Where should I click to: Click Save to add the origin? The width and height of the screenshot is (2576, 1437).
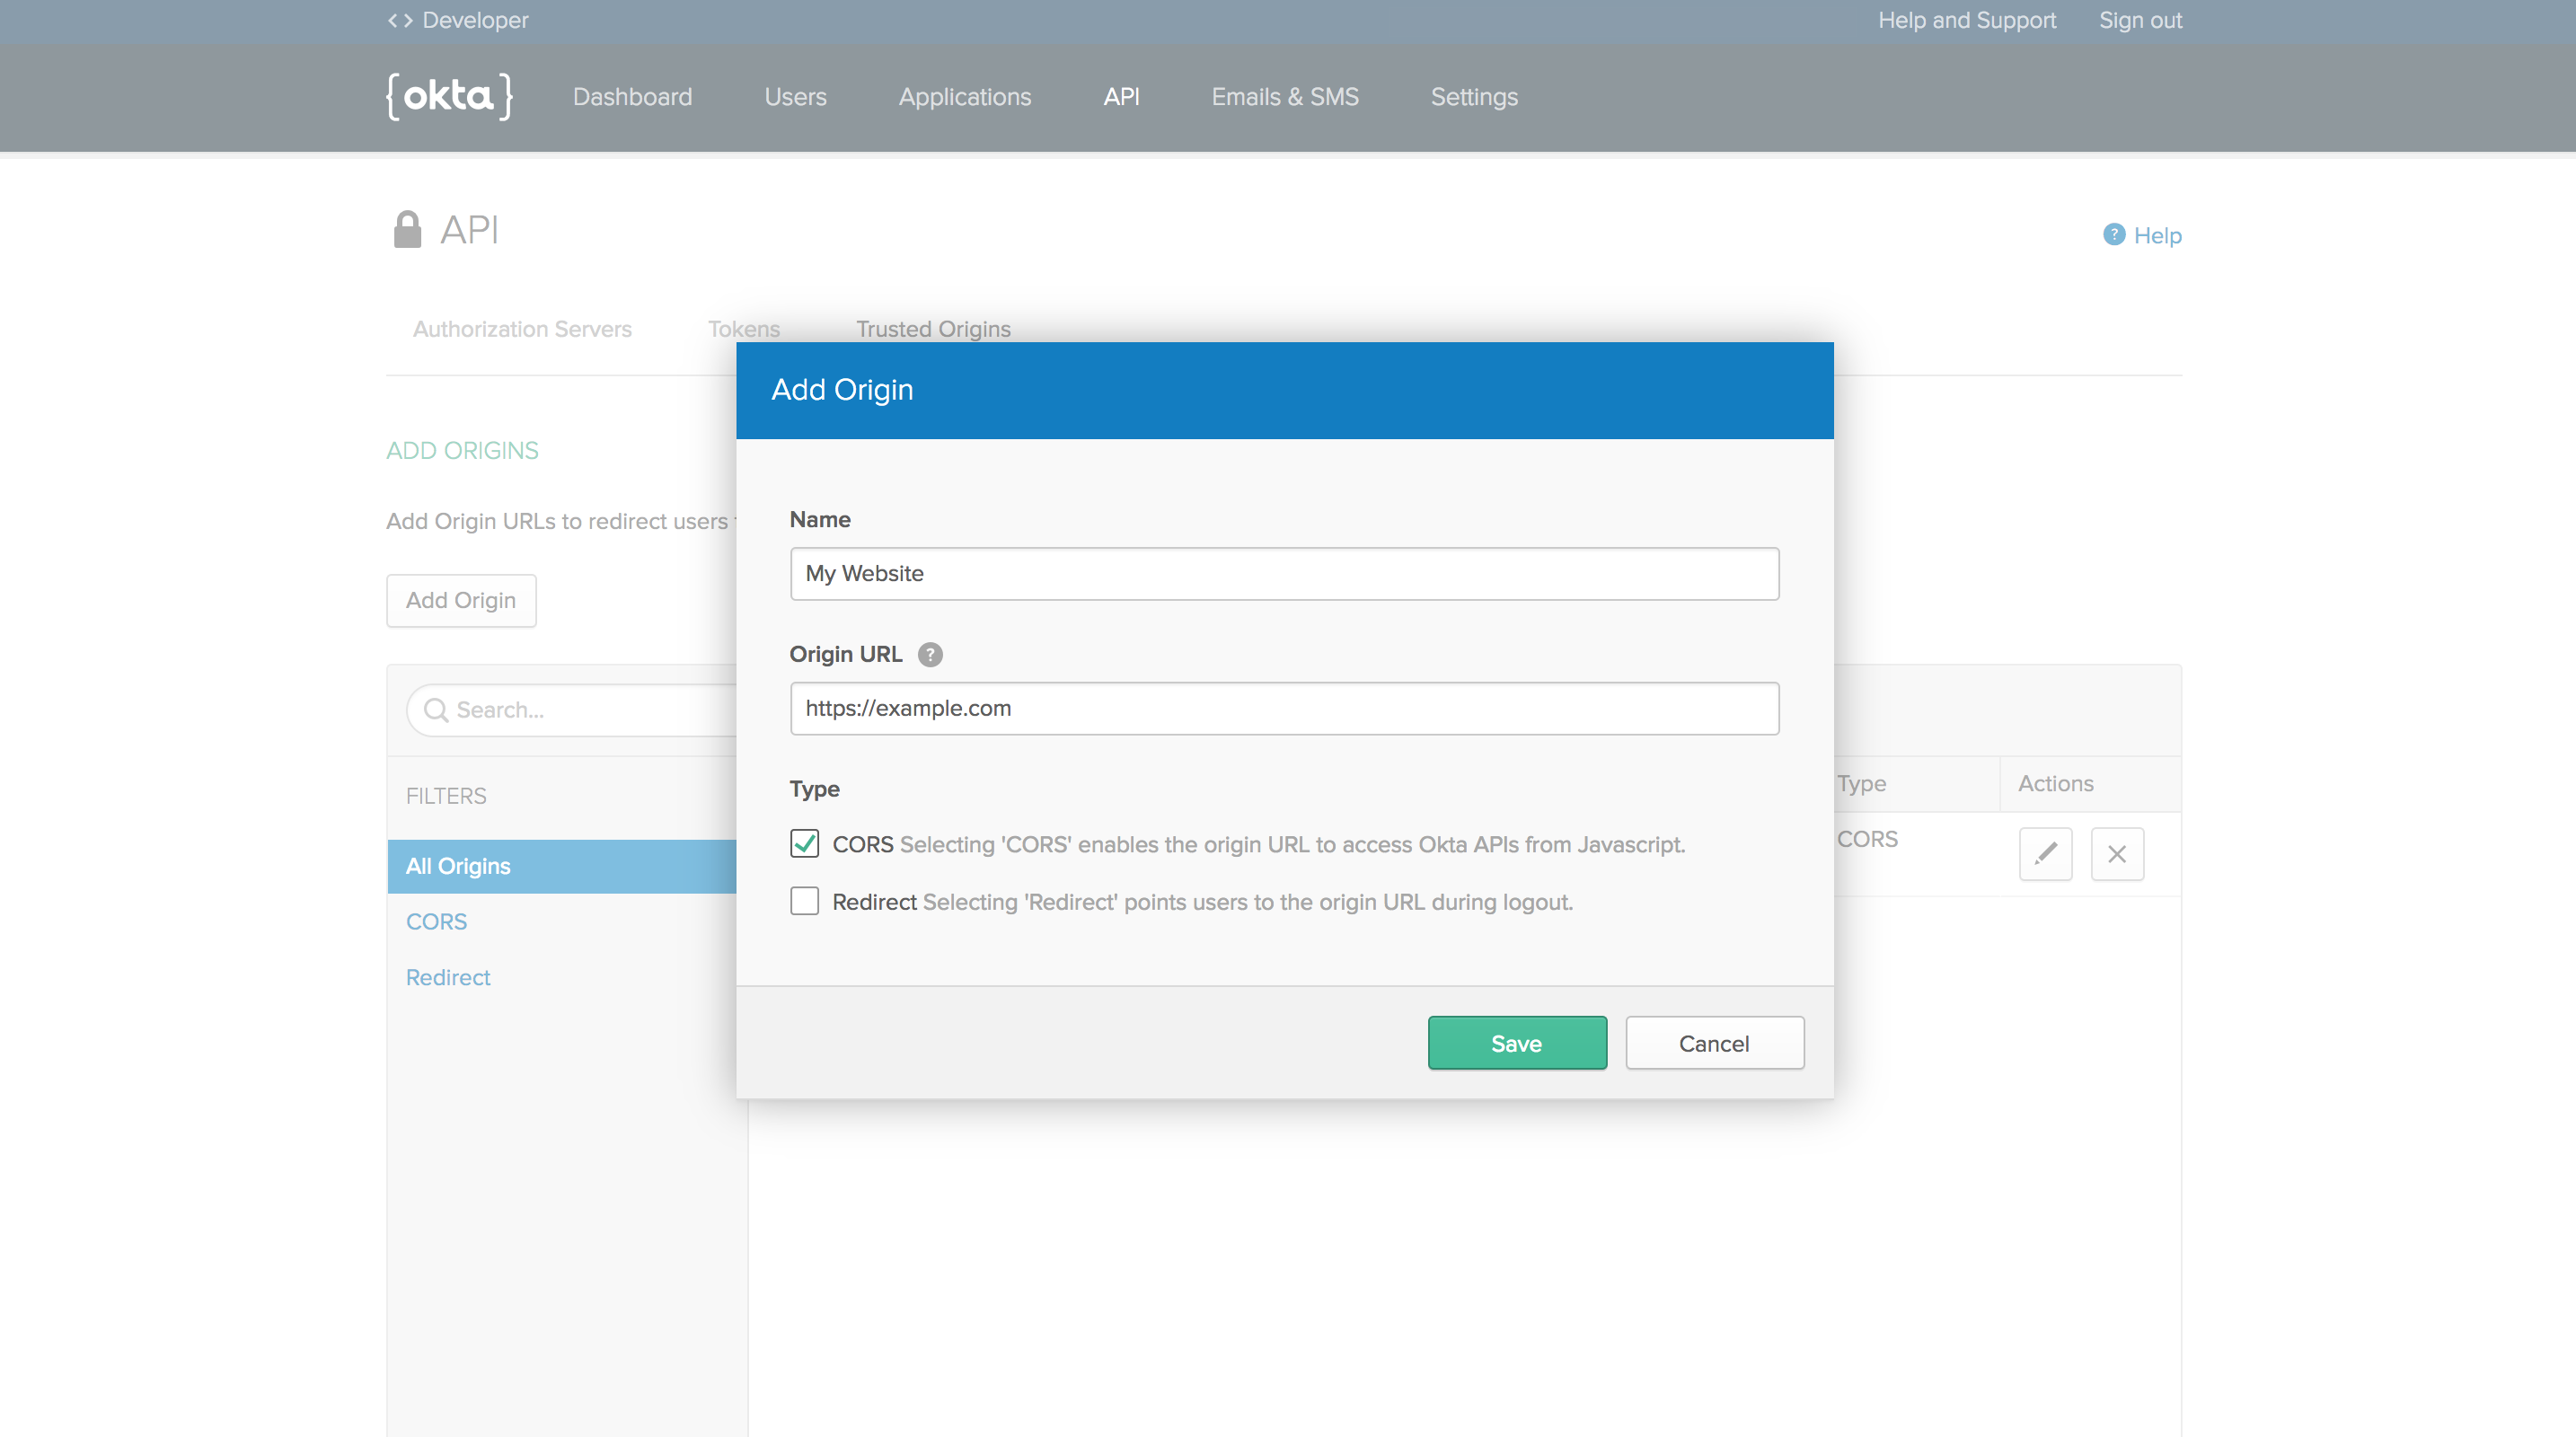[x=1518, y=1043]
